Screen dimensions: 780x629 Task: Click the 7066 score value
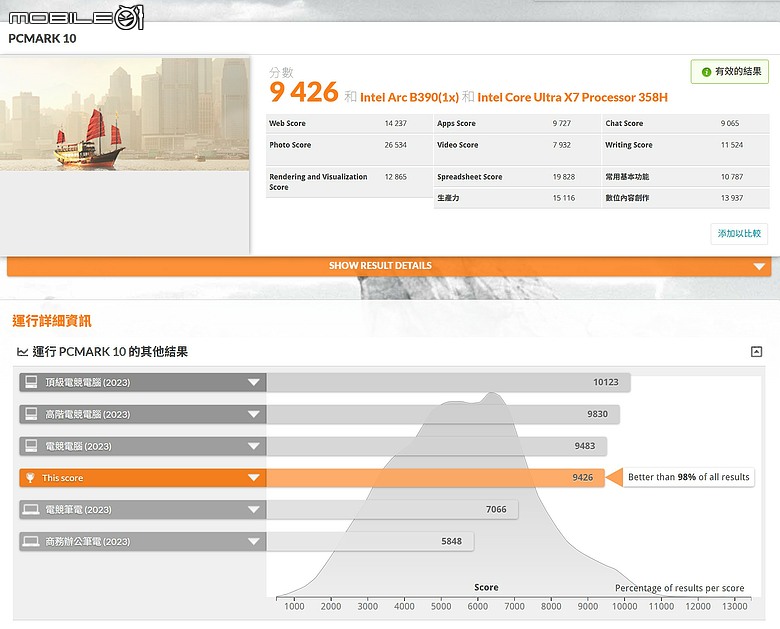tap(496, 510)
